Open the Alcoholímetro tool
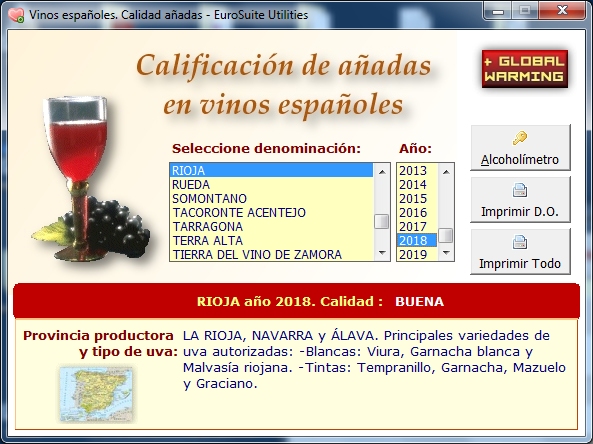Image resolution: width=593 pixels, height=444 pixels. pyautogui.click(x=520, y=147)
